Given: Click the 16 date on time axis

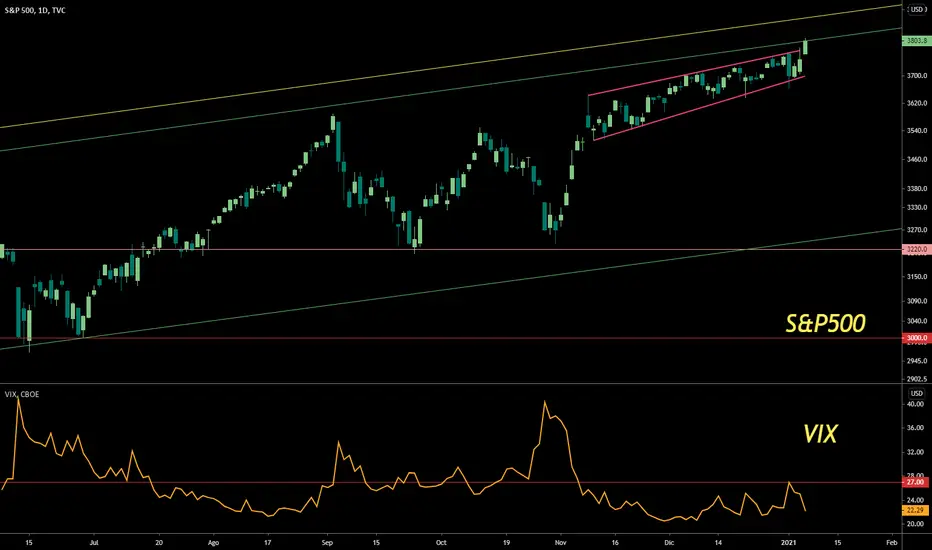Looking at the screenshot, I should (x=615, y=542).
